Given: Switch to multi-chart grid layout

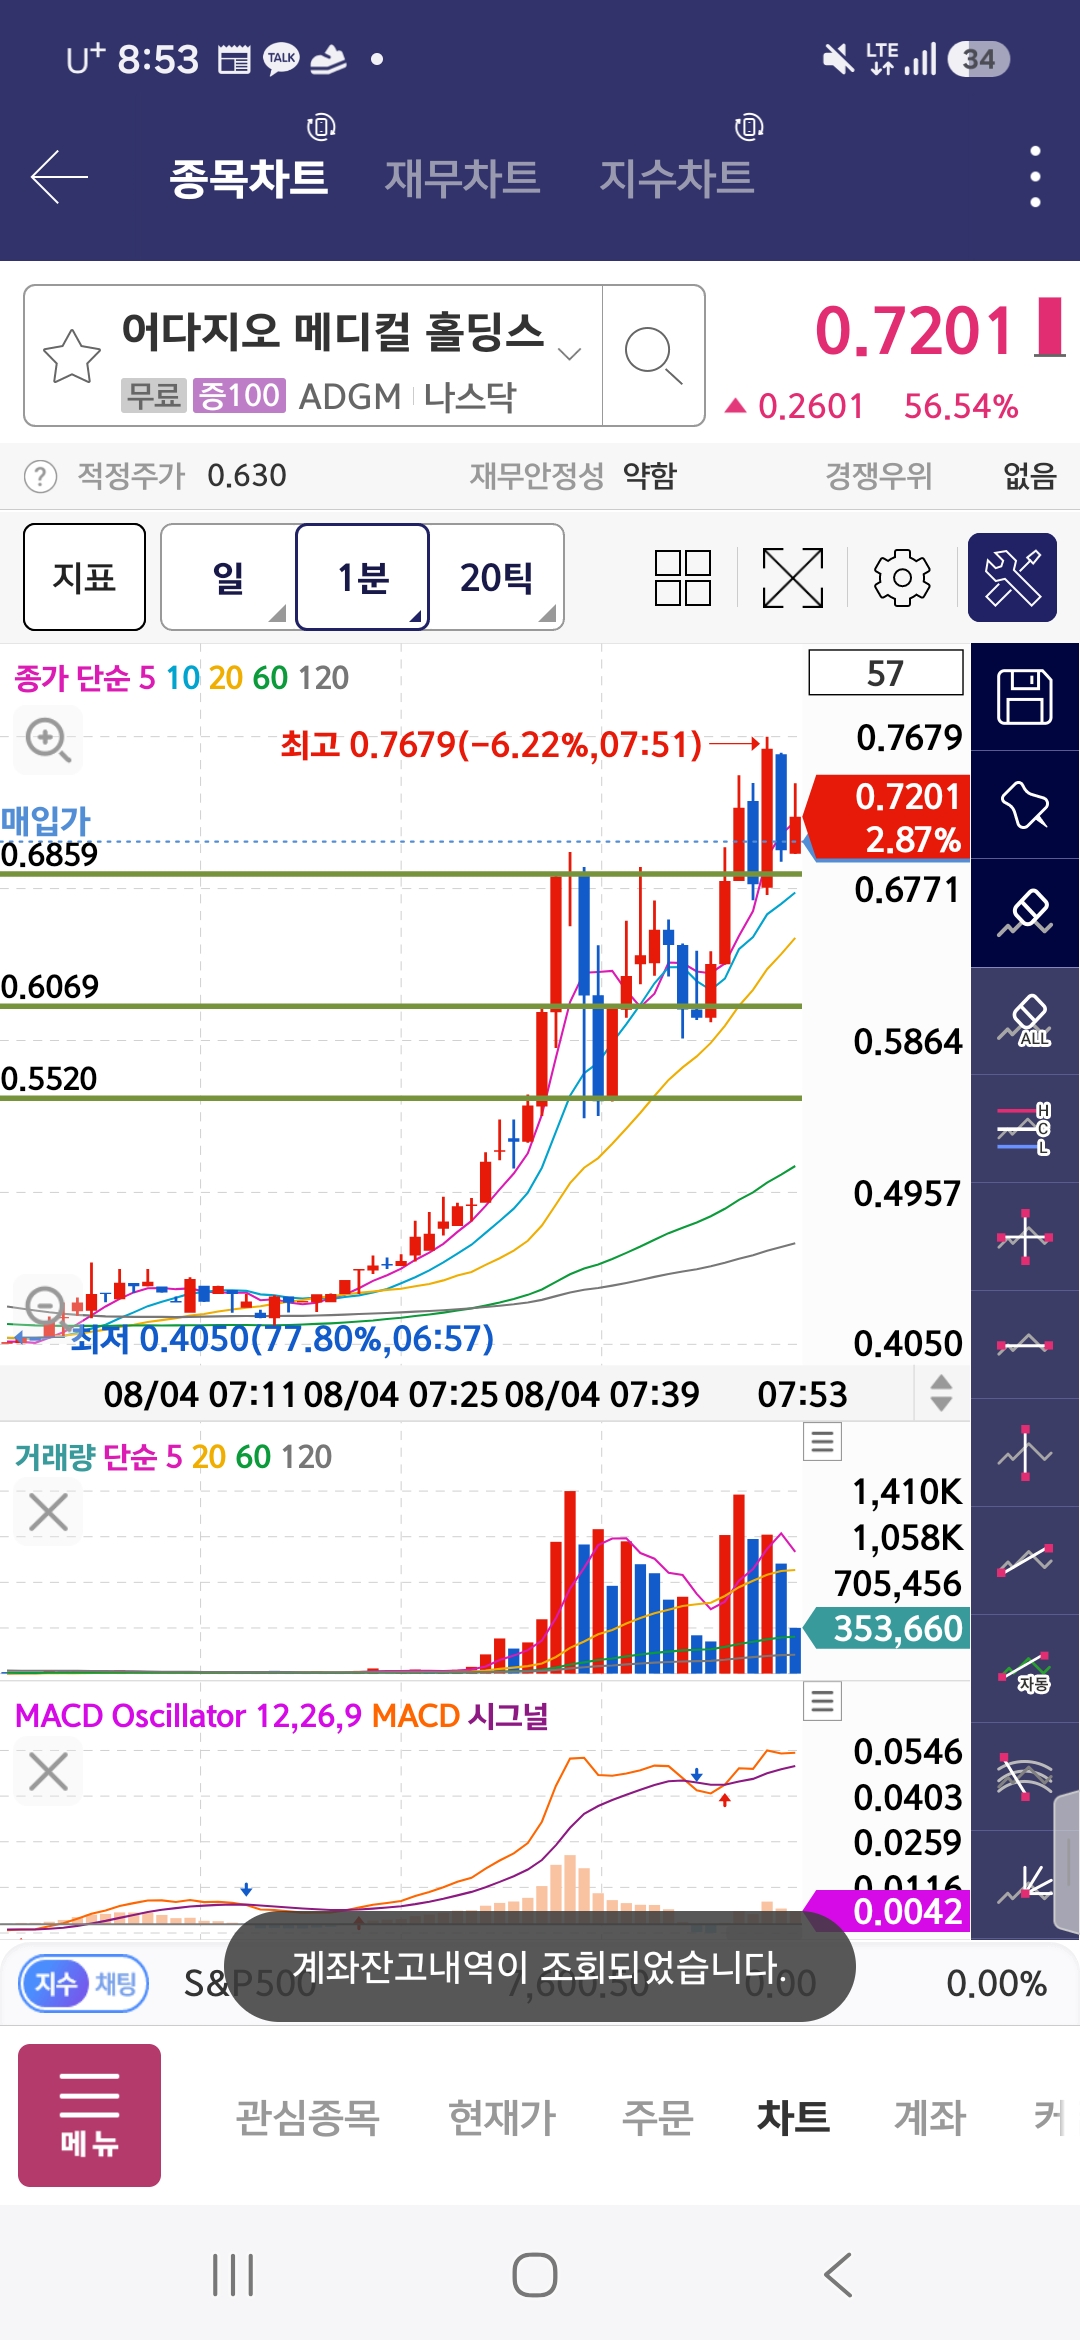Looking at the screenshot, I should [683, 578].
